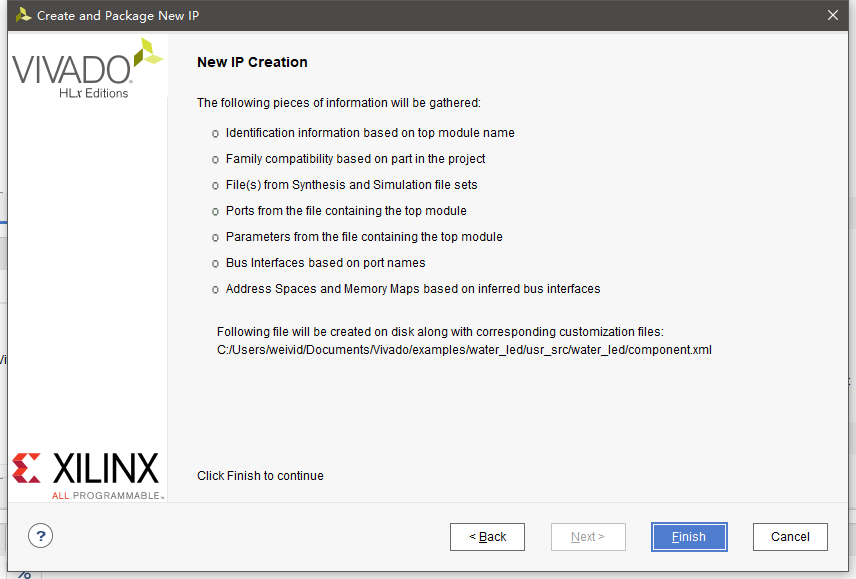Select the 'New IP Creation' heading
This screenshot has height=579, width=856.
click(x=252, y=62)
